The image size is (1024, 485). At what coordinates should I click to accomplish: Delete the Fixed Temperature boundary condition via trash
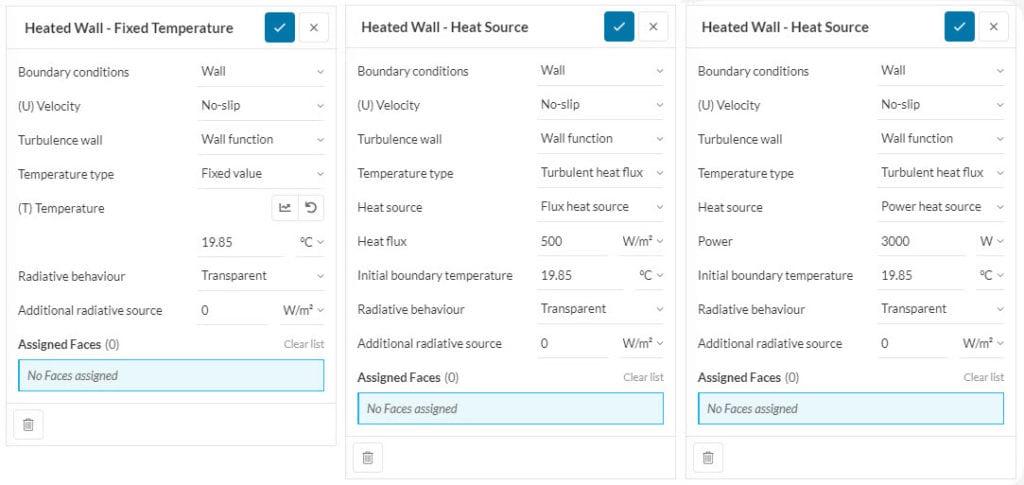(x=28, y=425)
